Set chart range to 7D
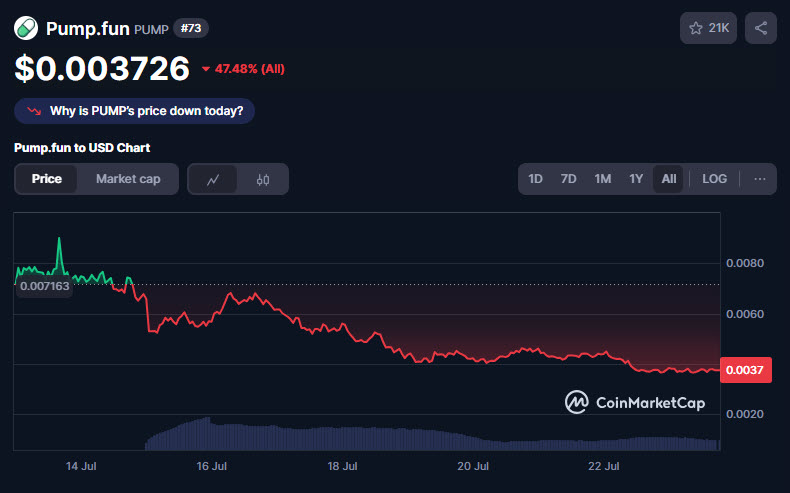This screenshot has width=790, height=493. [x=568, y=179]
